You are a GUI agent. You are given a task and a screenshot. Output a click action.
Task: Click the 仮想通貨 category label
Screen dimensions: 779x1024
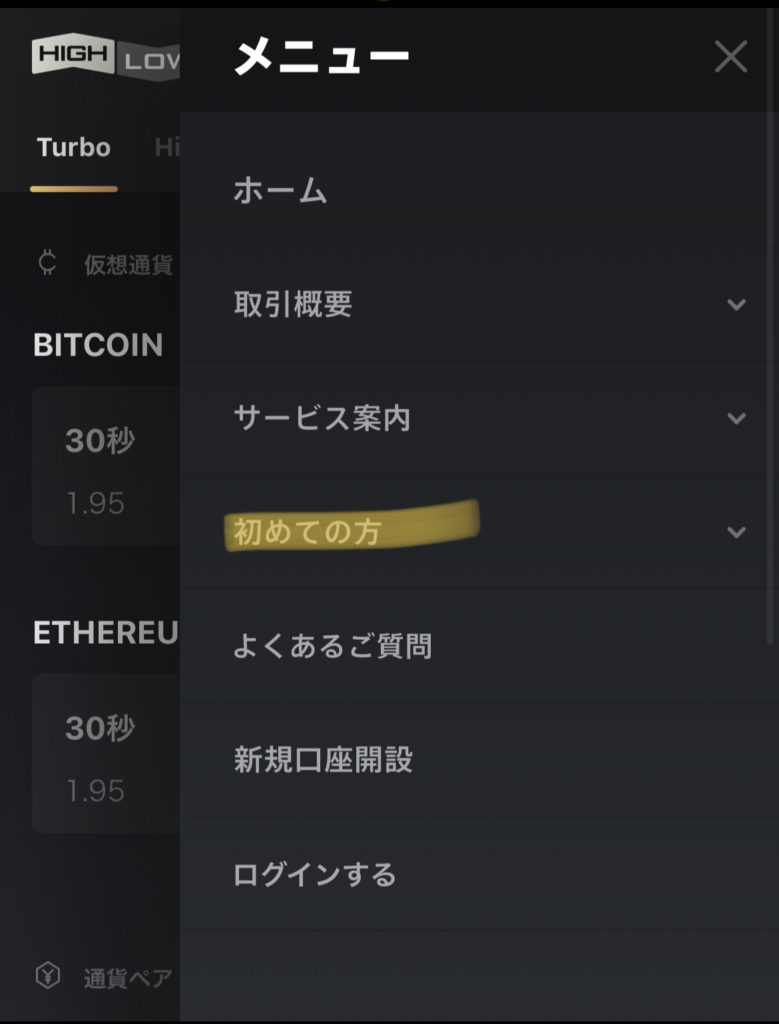[x=128, y=265]
